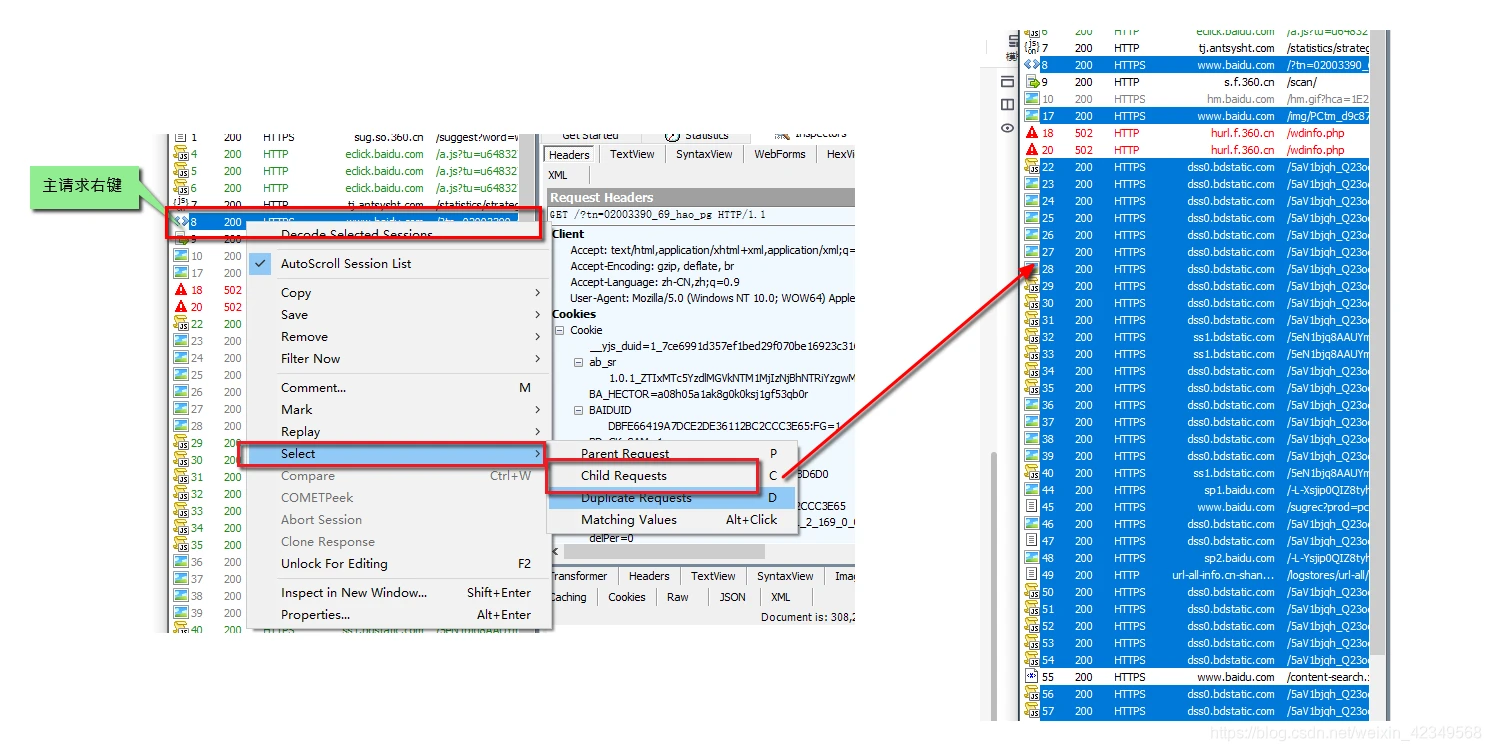Click Properties... in the context menu
The width and height of the screenshot is (1491, 751).
click(x=400, y=615)
